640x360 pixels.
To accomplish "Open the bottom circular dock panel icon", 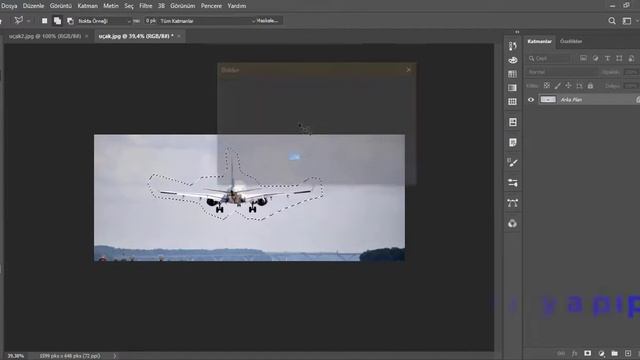I will [x=513, y=223].
